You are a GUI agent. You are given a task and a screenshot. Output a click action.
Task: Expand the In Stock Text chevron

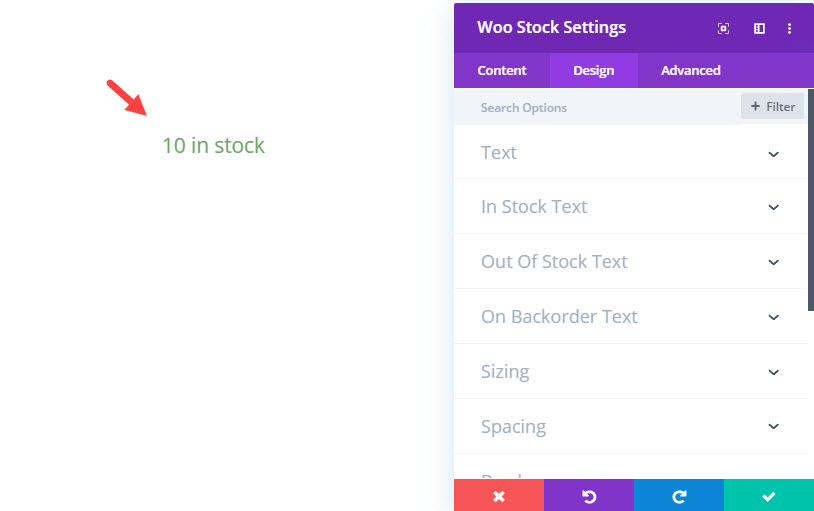coord(774,207)
